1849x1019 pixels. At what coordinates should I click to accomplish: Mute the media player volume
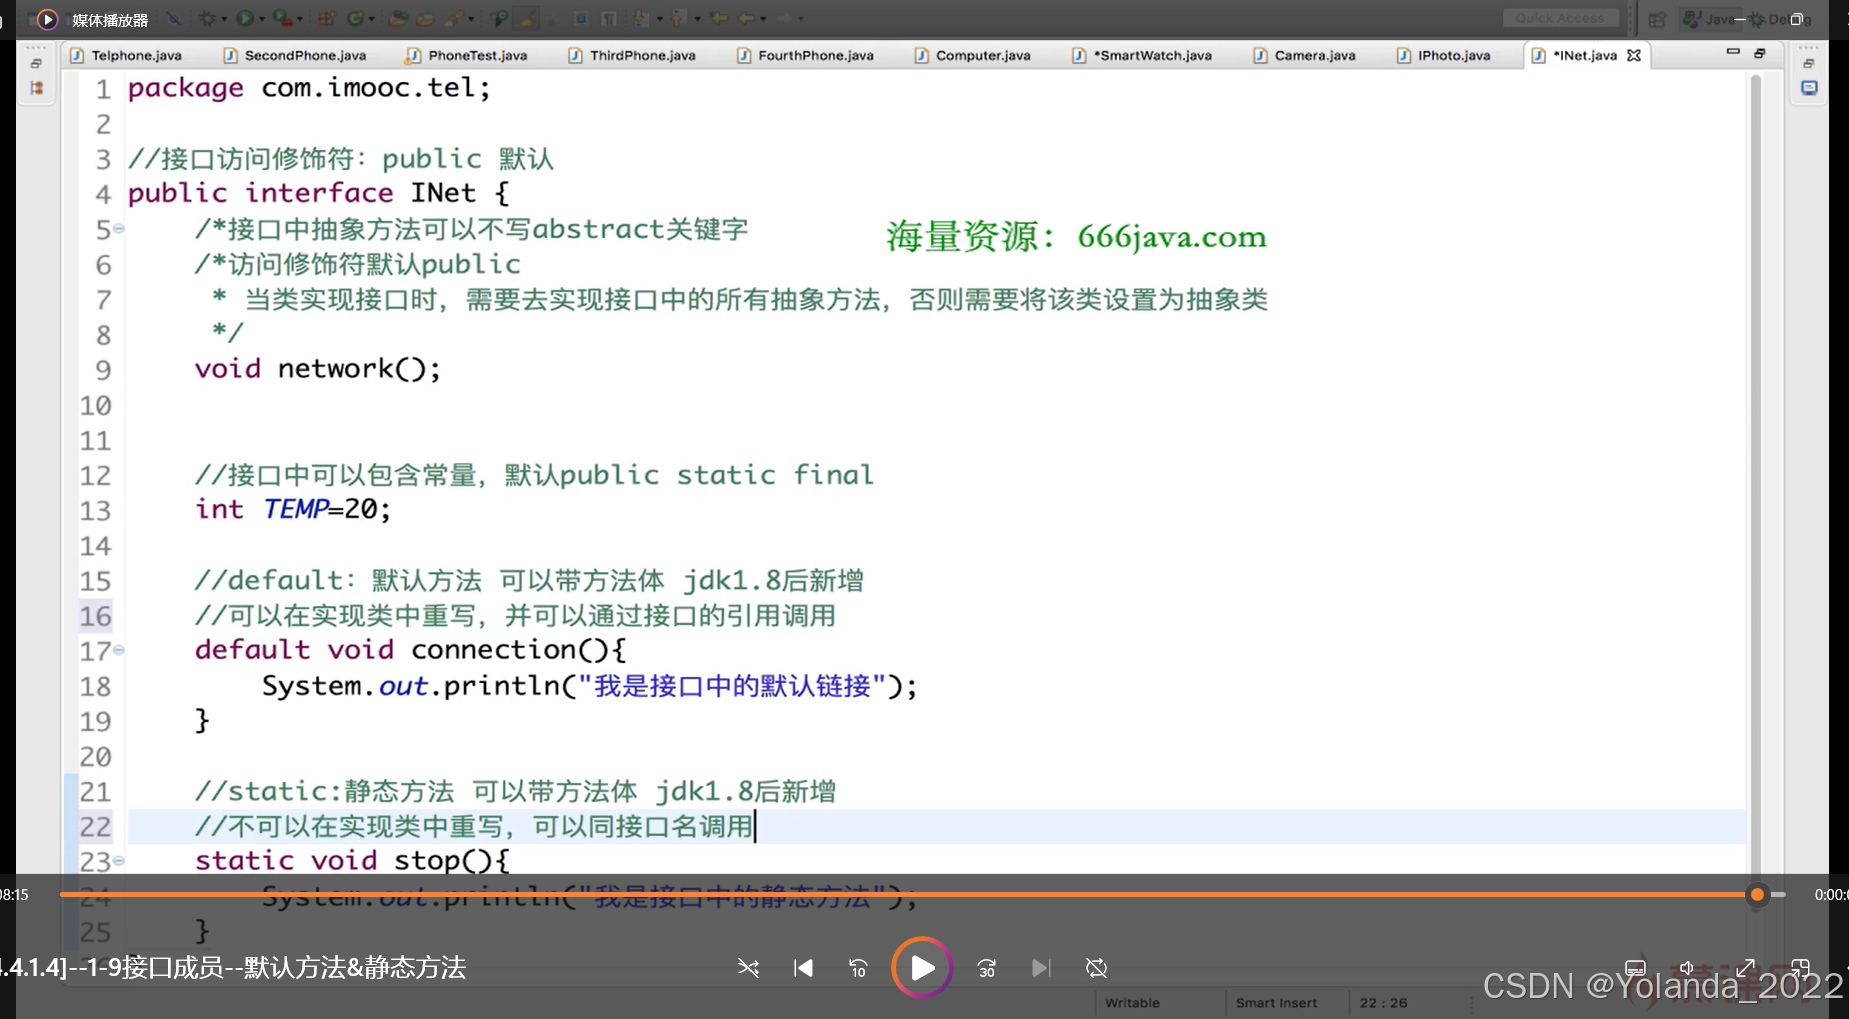(1688, 968)
